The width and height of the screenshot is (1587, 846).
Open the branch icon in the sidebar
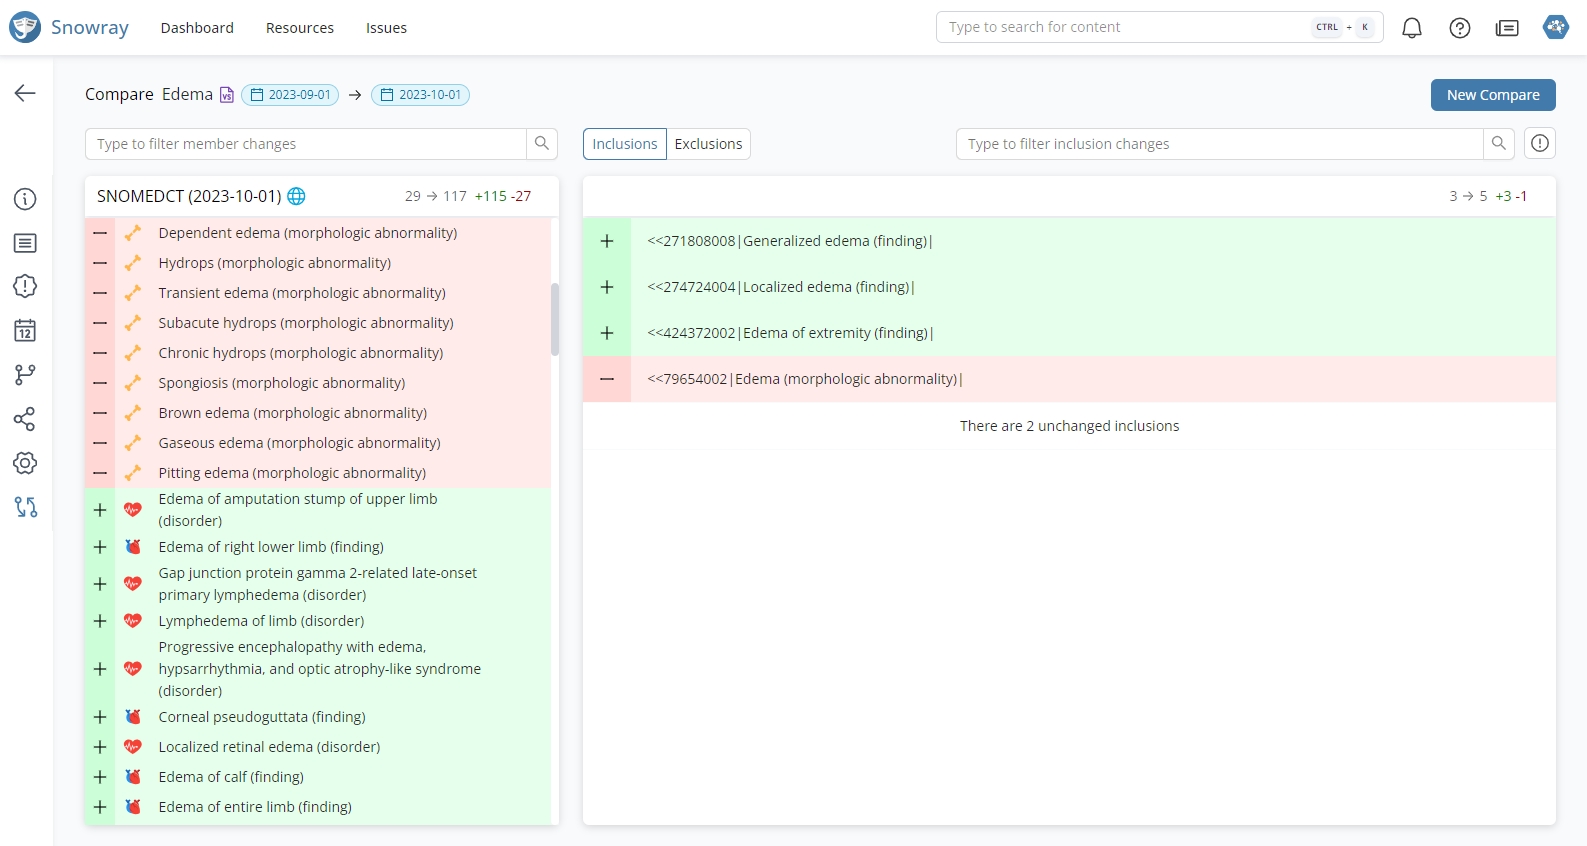pos(25,375)
